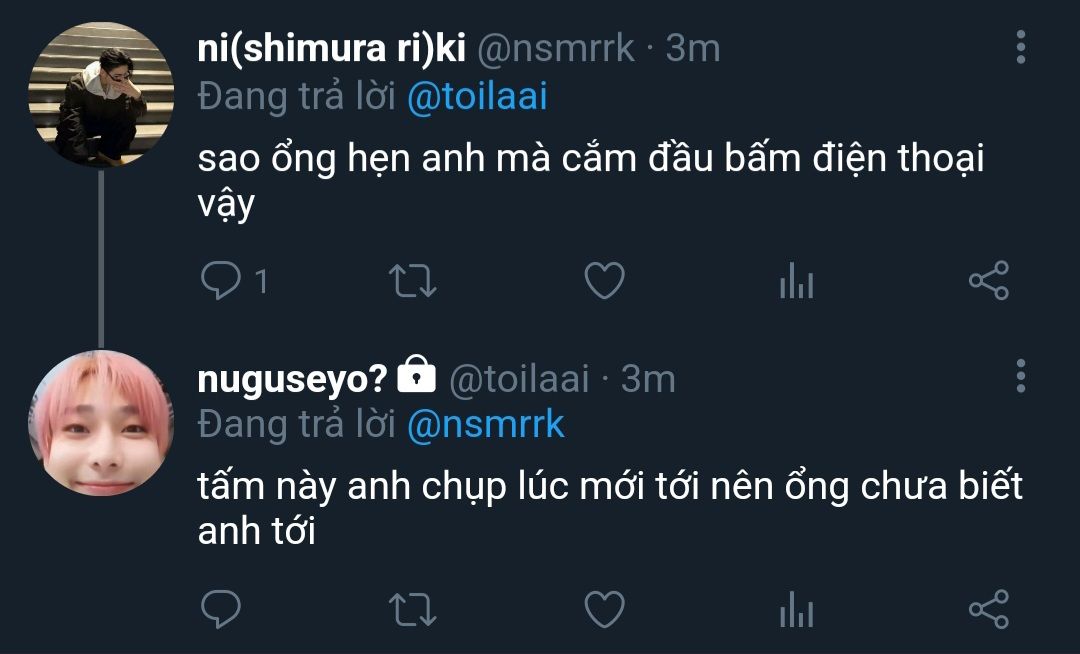This screenshot has width=1080, height=654.
Task: View analytics of toilaai's reply tweet
Action: pyautogui.click(x=796, y=610)
